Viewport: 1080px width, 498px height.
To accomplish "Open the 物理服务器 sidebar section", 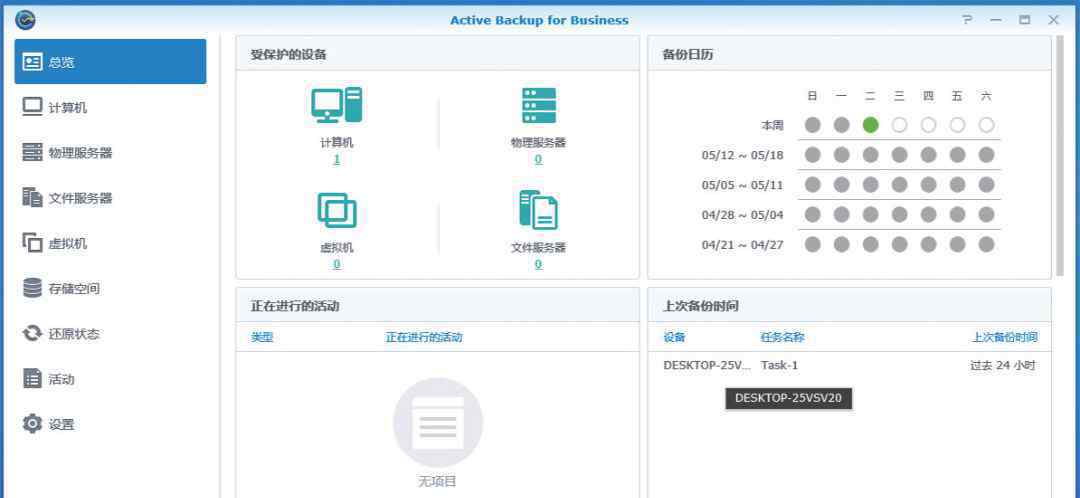I will coord(80,153).
